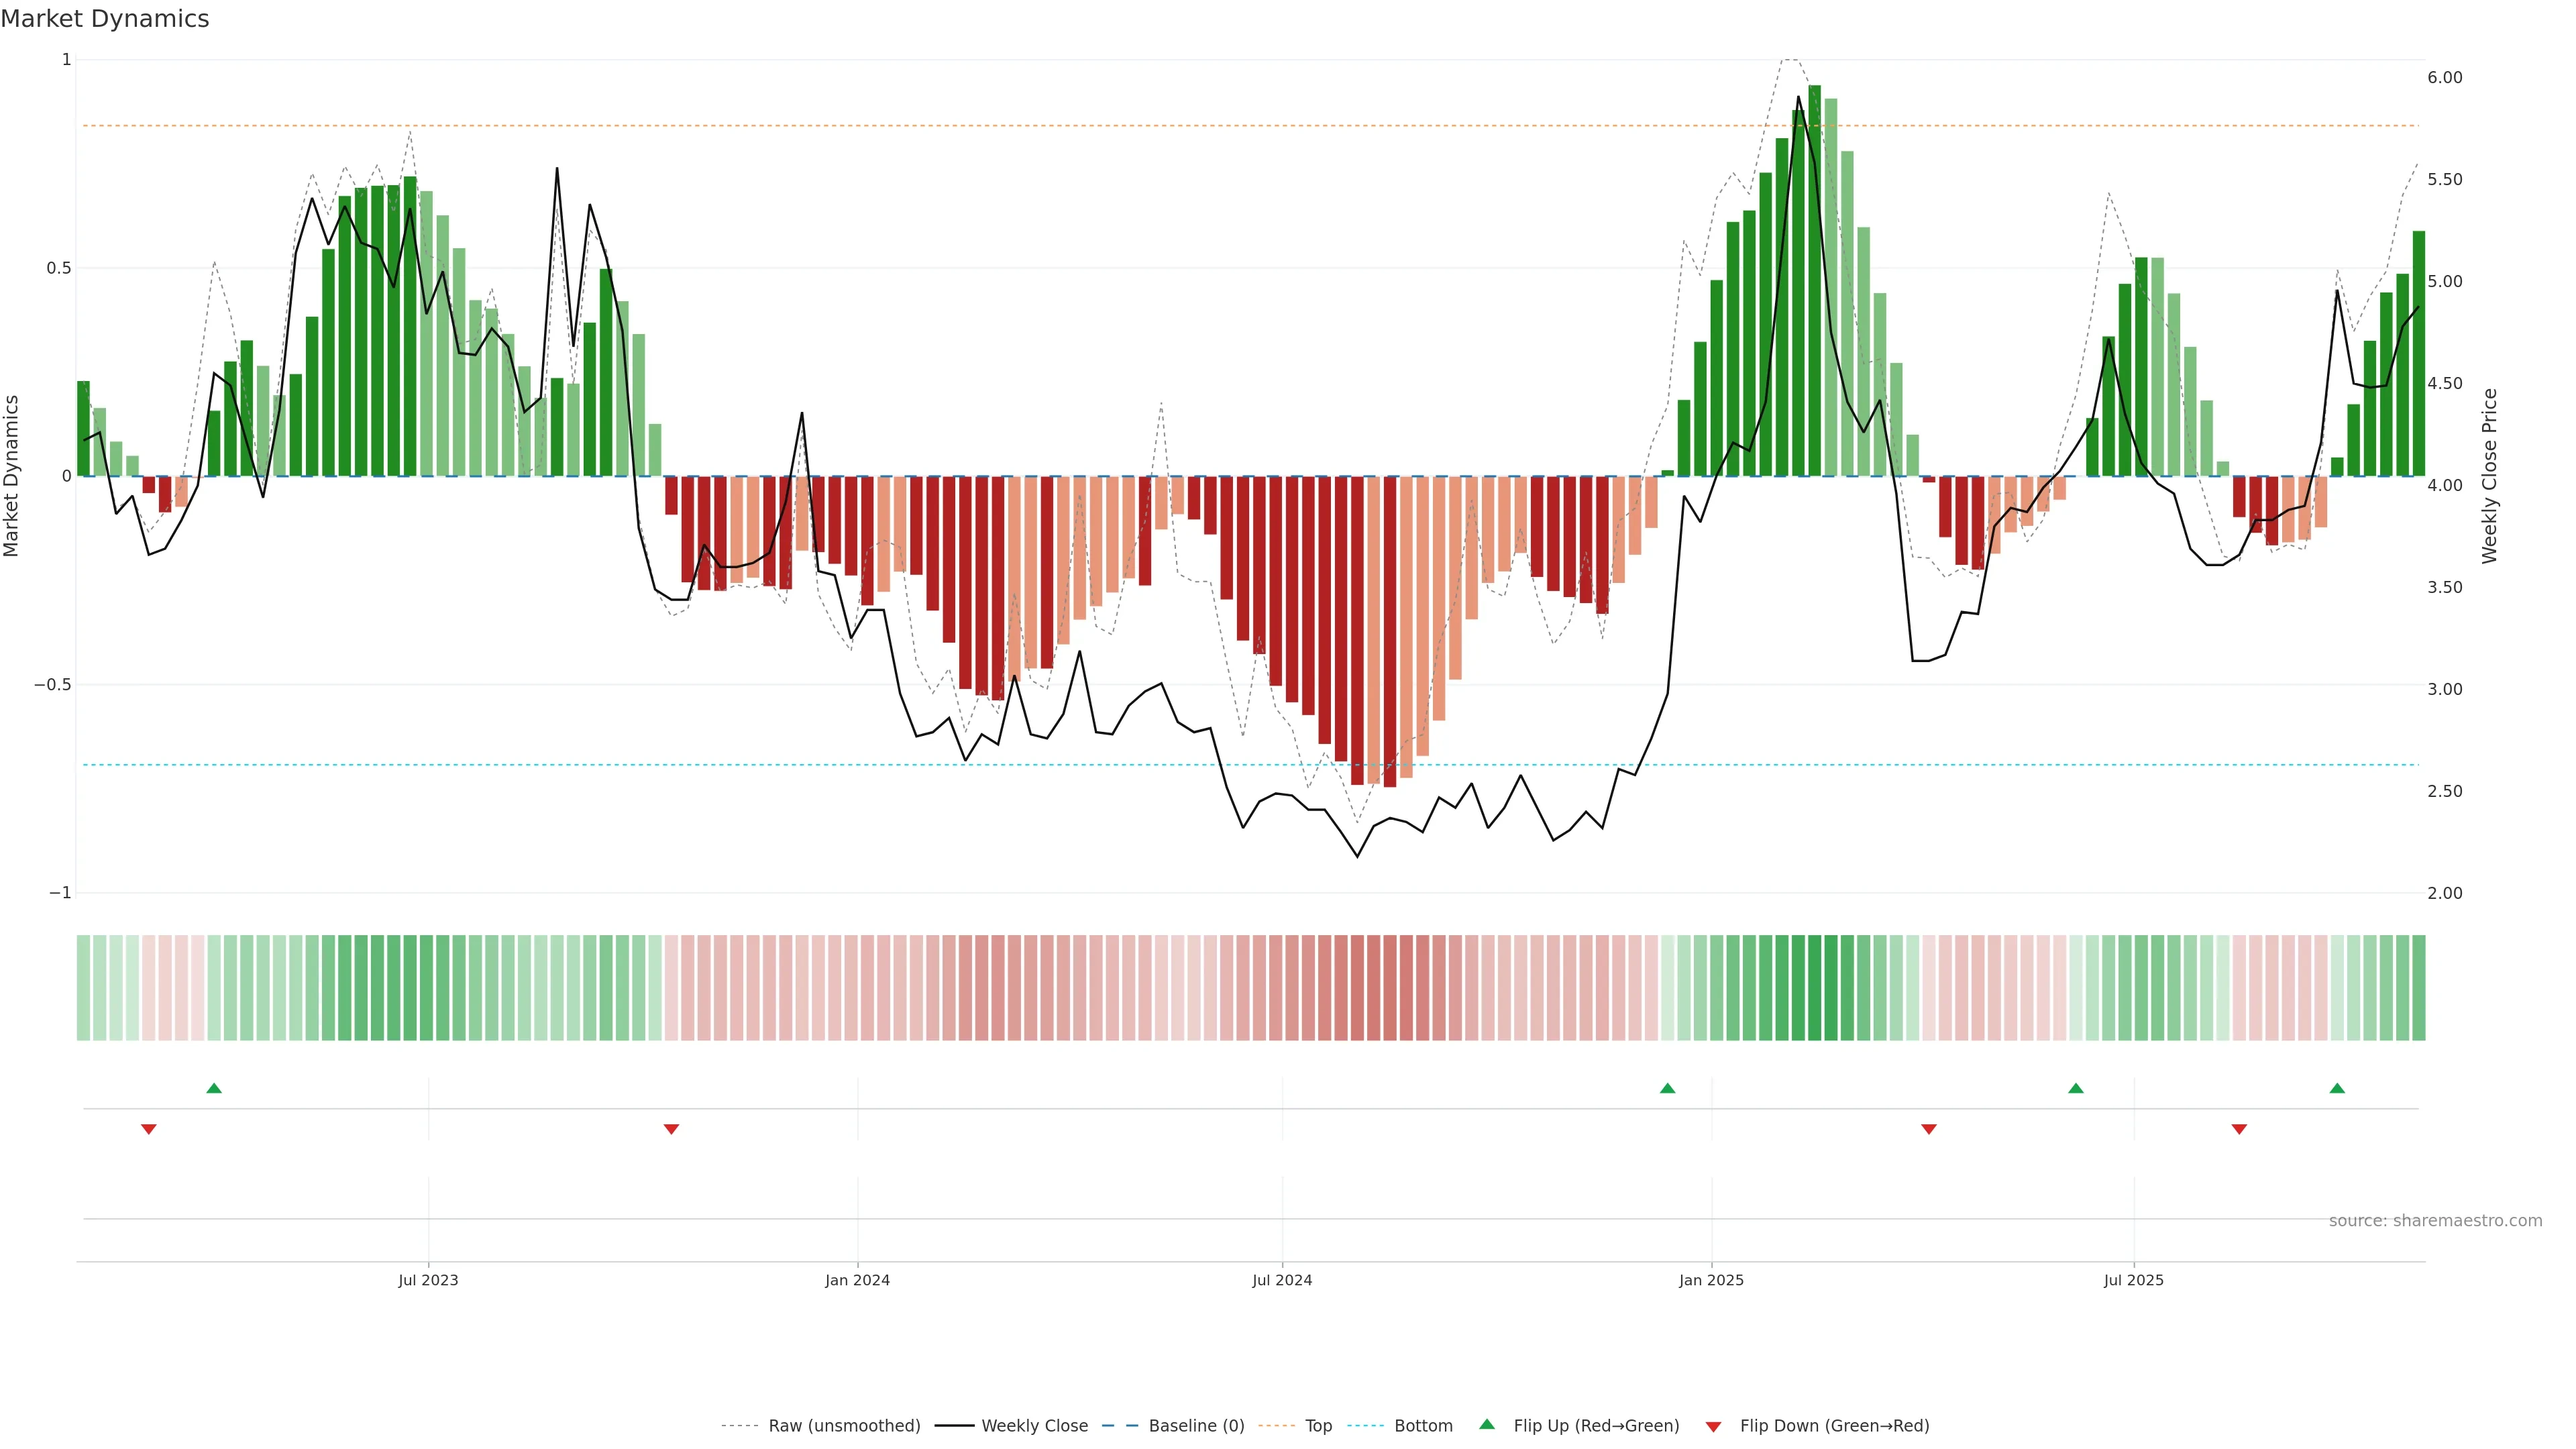
Task: Toggle the Weekly Close legend series
Action: [x=1034, y=1426]
